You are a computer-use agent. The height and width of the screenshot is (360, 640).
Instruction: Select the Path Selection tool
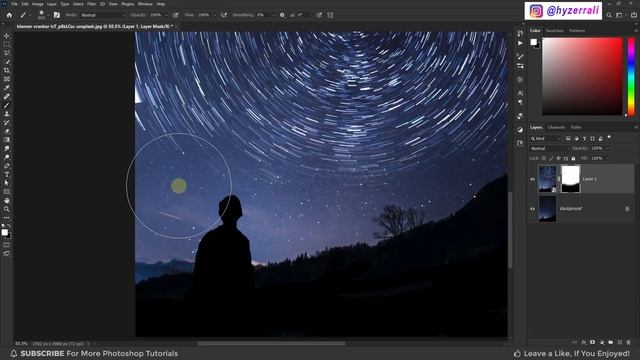pyautogui.click(x=7, y=183)
